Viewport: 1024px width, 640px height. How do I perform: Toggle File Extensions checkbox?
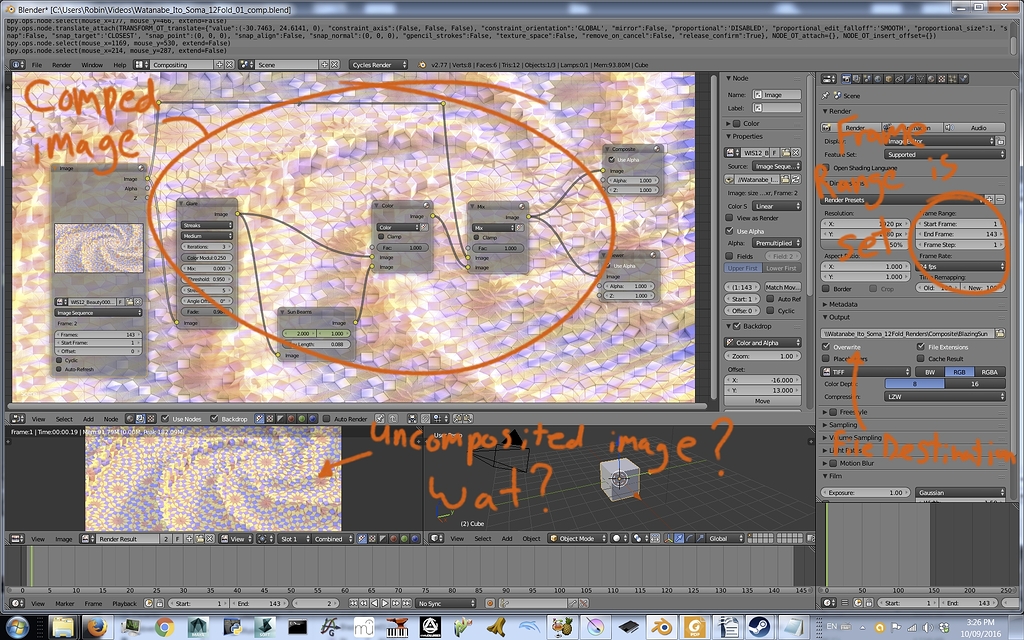[921, 347]
